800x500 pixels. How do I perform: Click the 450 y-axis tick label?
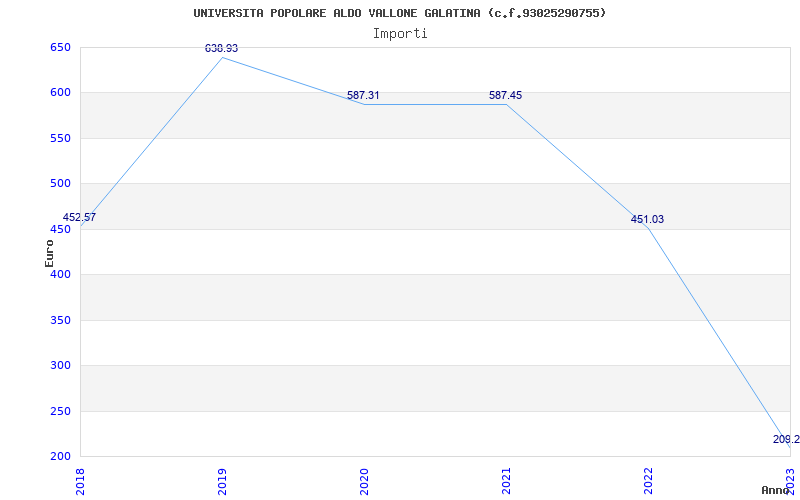60,229
